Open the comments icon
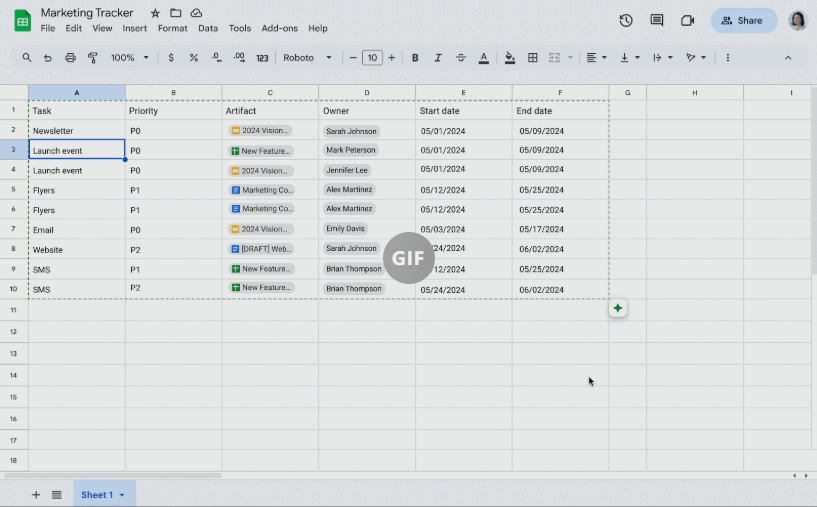 click(x=657, y=20)
